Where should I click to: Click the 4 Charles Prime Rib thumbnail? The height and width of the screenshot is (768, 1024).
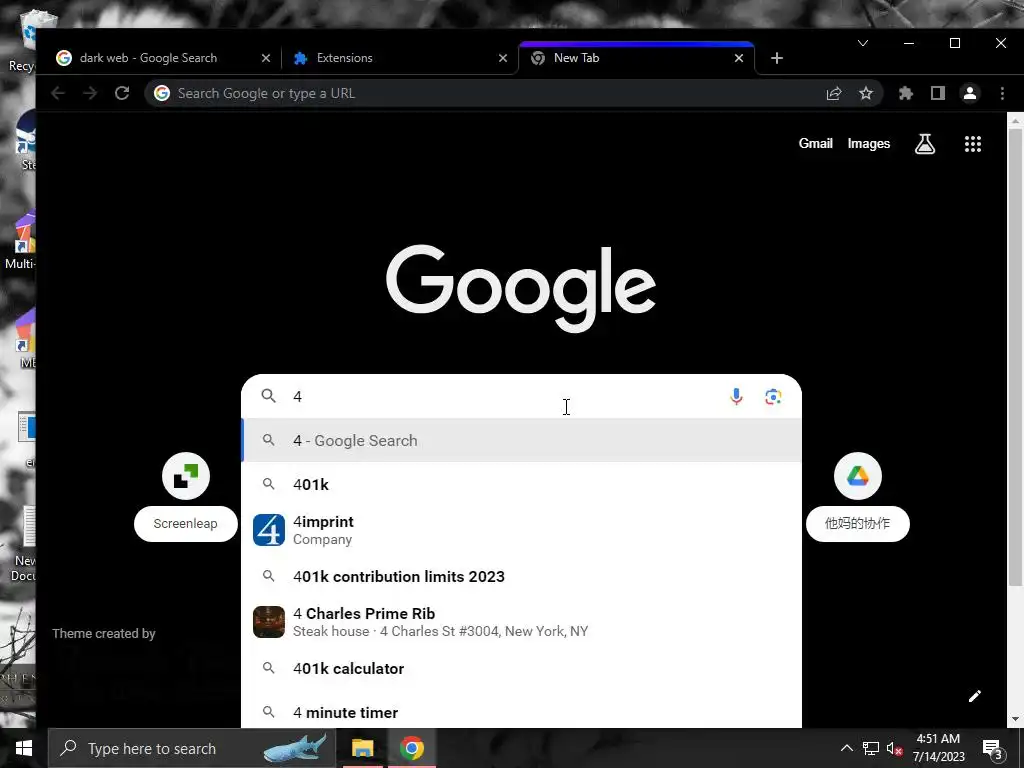(x=269, y=622)
